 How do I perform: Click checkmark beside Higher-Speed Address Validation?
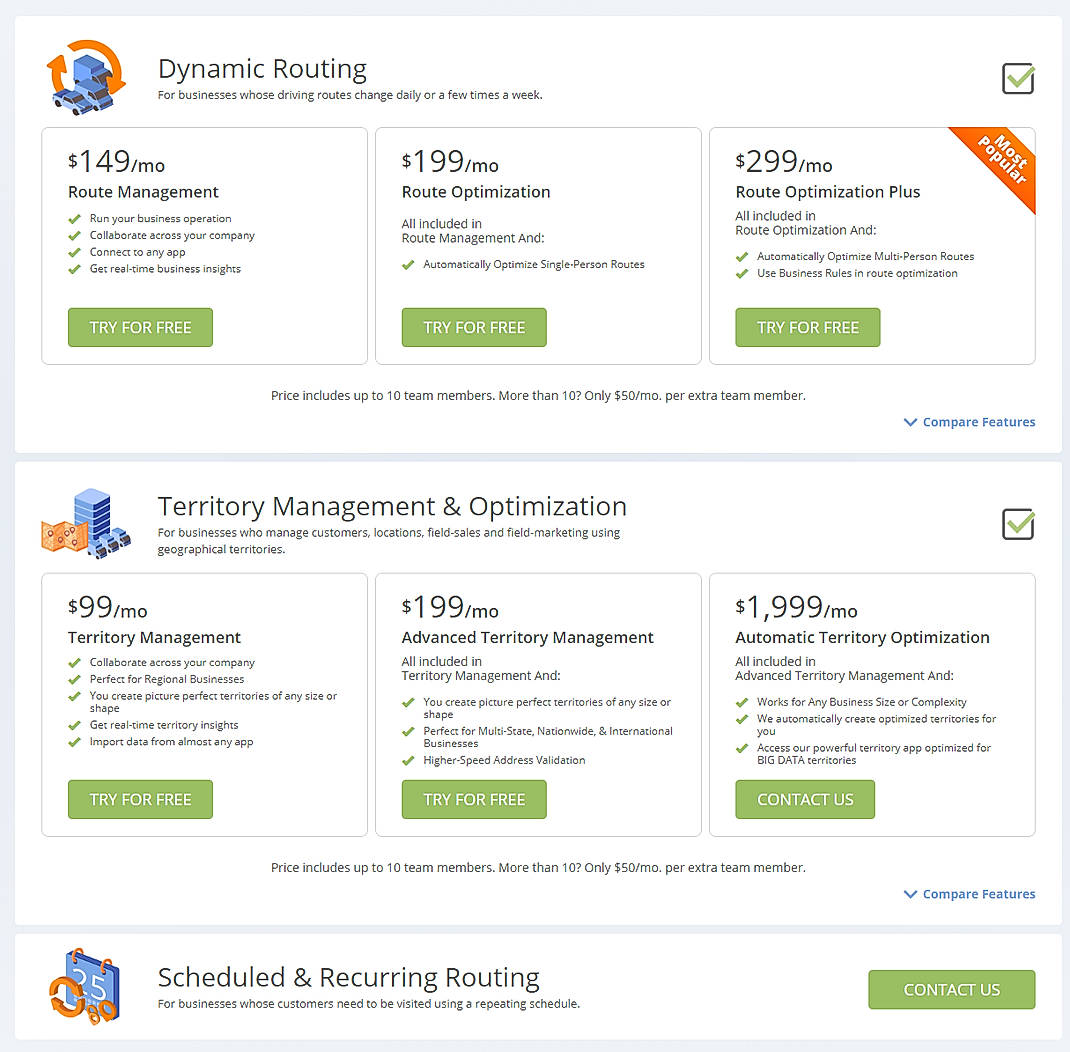point(409,759)
